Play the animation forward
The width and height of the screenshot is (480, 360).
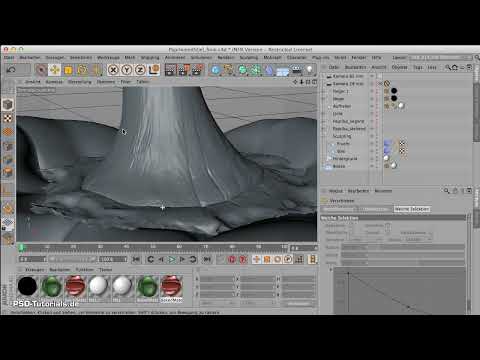171,259
